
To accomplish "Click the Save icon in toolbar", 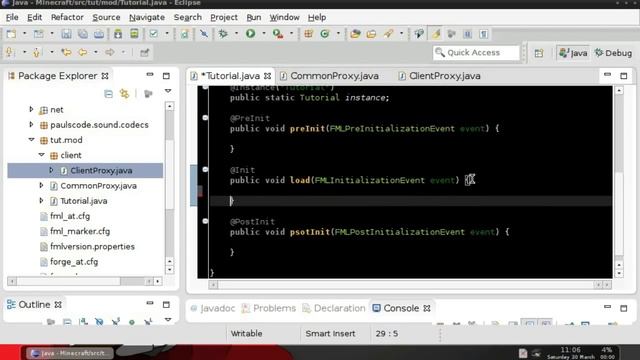I will tap(66, 34).
